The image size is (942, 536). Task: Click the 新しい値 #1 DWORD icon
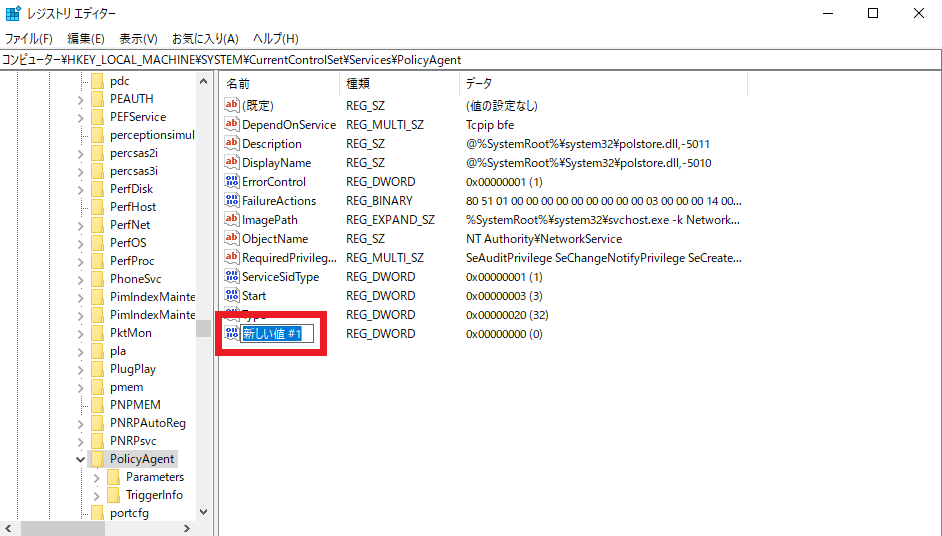click(232, 333)
